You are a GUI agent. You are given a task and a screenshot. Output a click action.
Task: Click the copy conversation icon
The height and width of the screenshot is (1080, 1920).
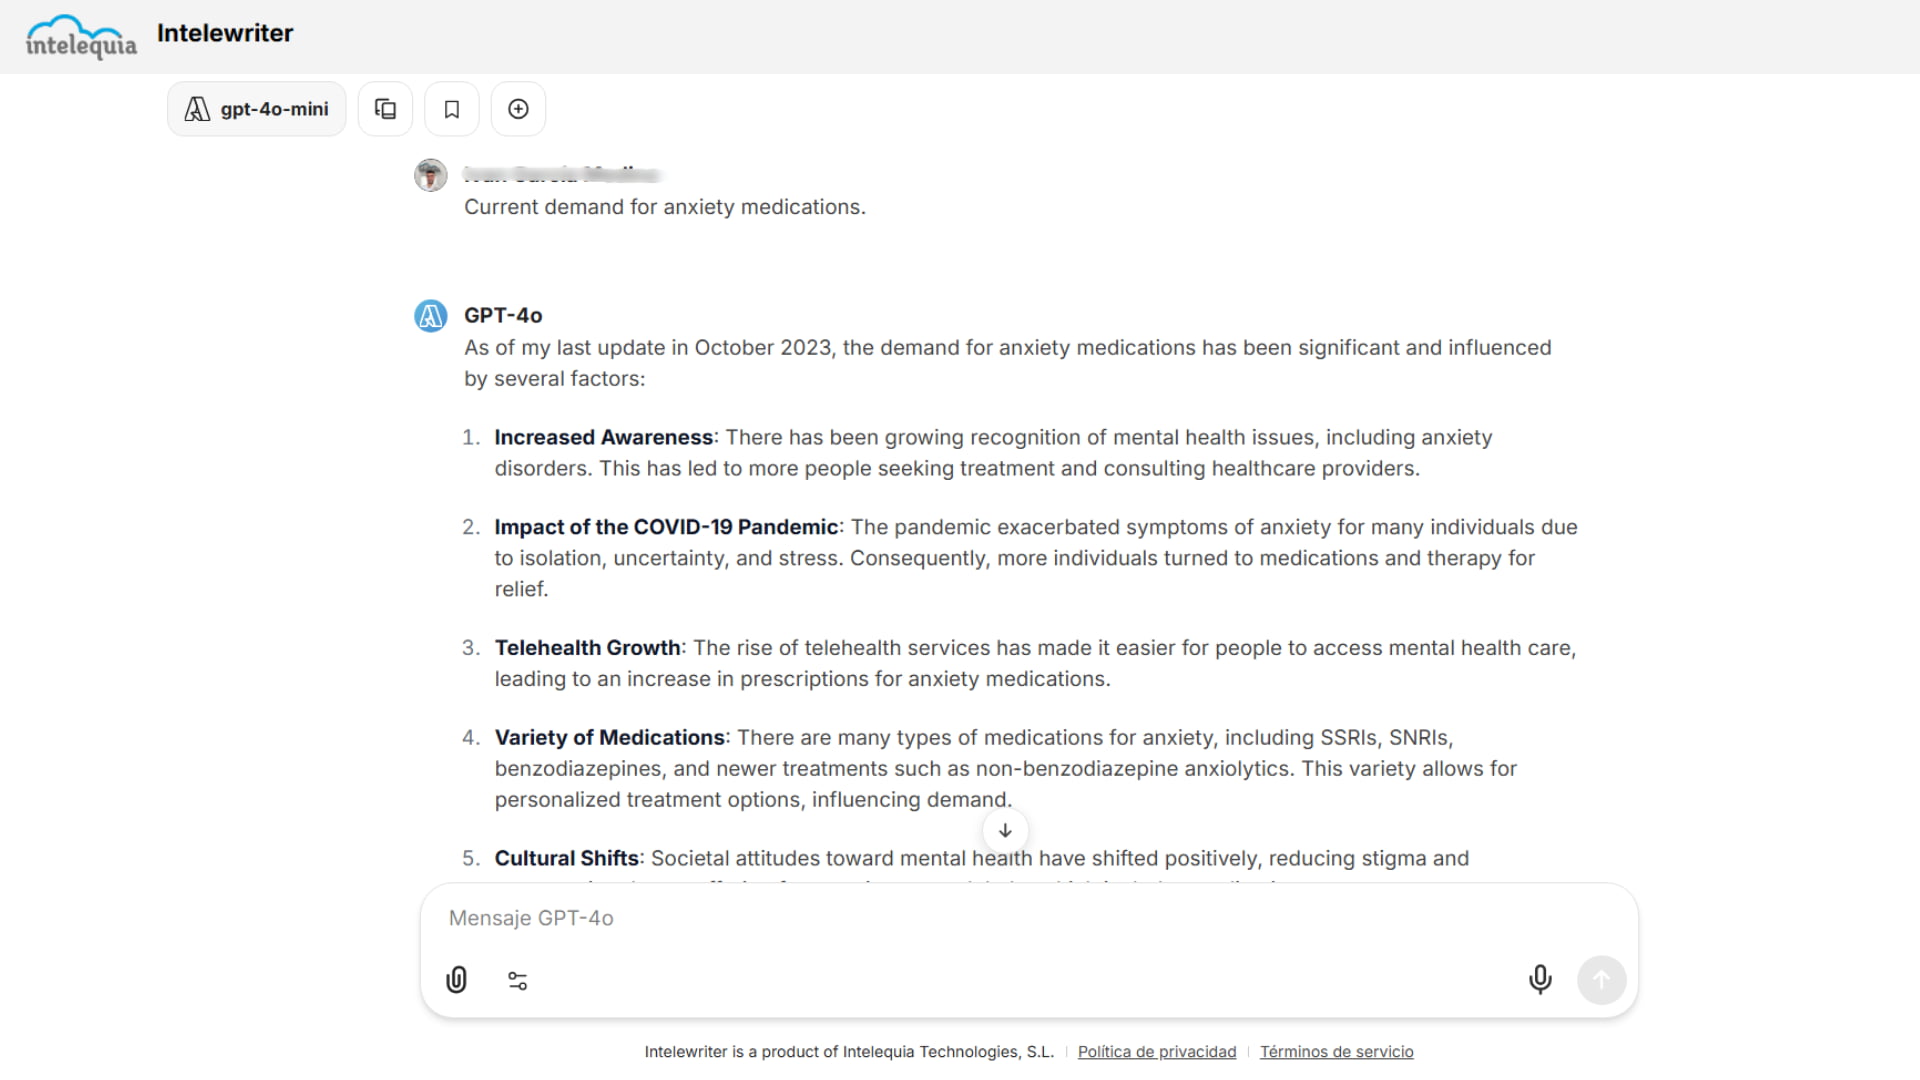click(x=385, y=108)
